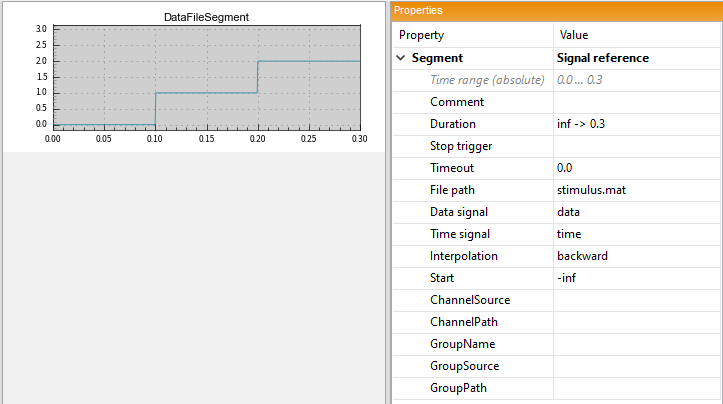Click the 3.0 y-axis tick label
Screen dimensions: 723x404
click(41, 29)
